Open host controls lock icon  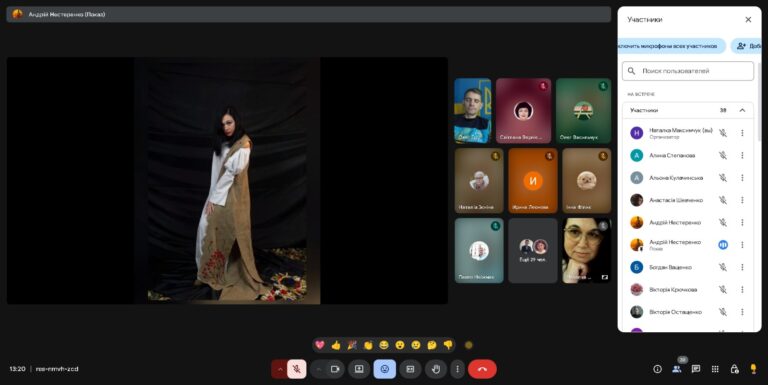(x=734, y=369)
